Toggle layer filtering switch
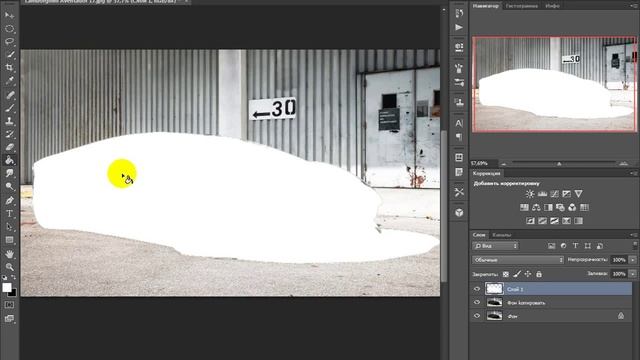 click(x=635, y=245)
